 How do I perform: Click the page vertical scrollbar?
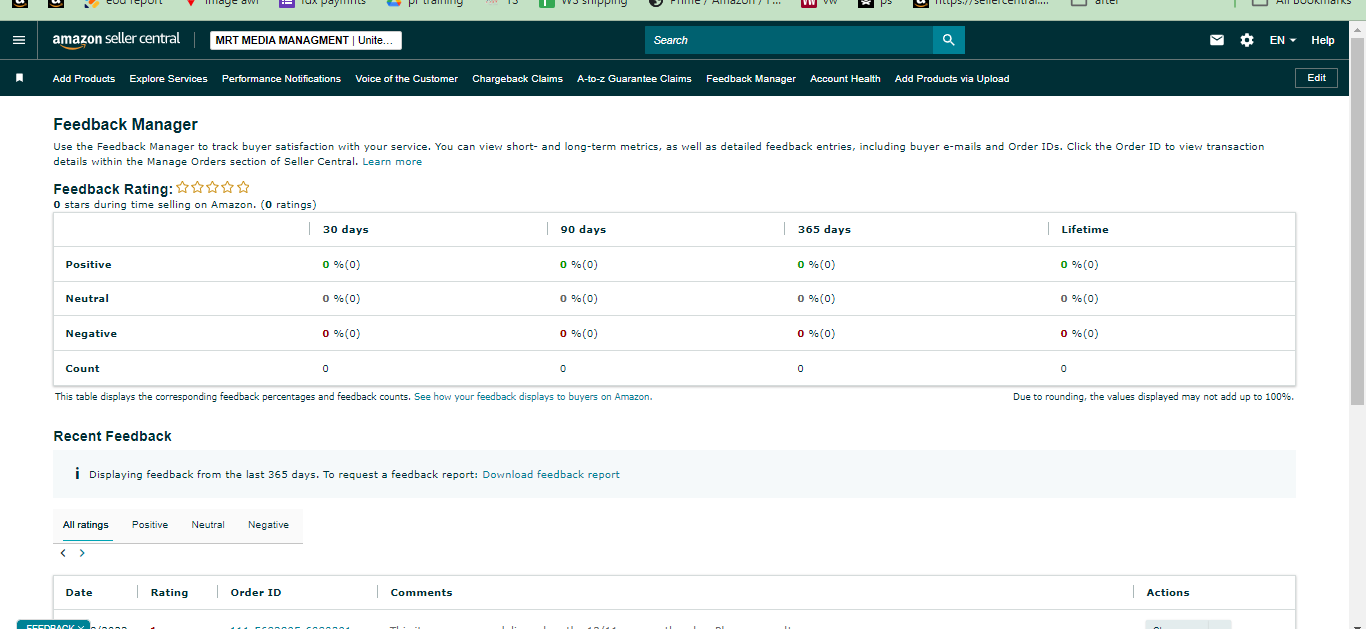point(1357,220)
